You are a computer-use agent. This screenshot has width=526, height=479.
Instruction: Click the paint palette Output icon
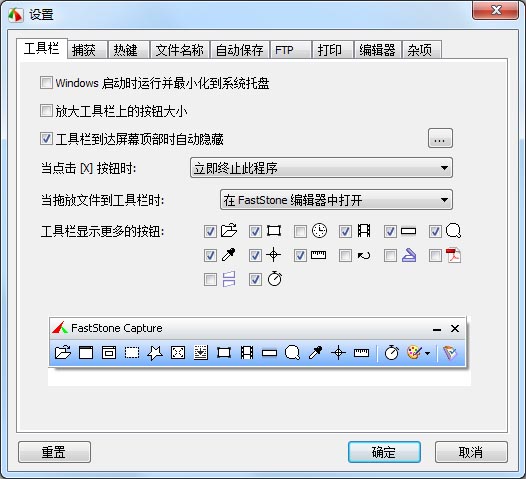415,353
